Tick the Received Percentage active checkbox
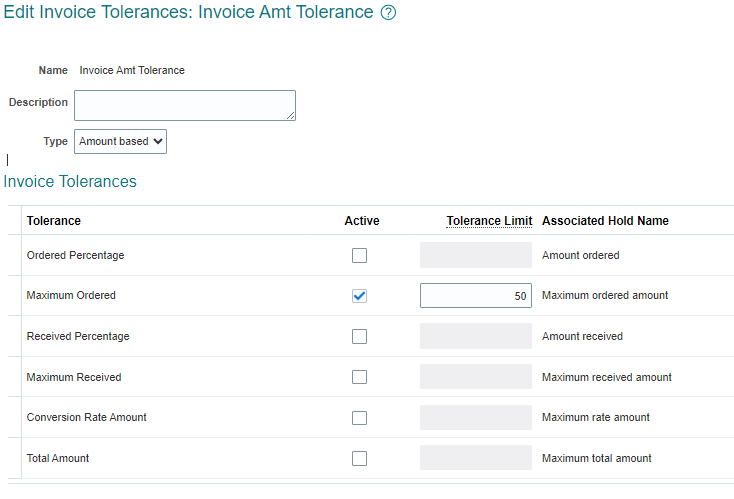Screen dimensions: 734x499 tap(360, 337)
